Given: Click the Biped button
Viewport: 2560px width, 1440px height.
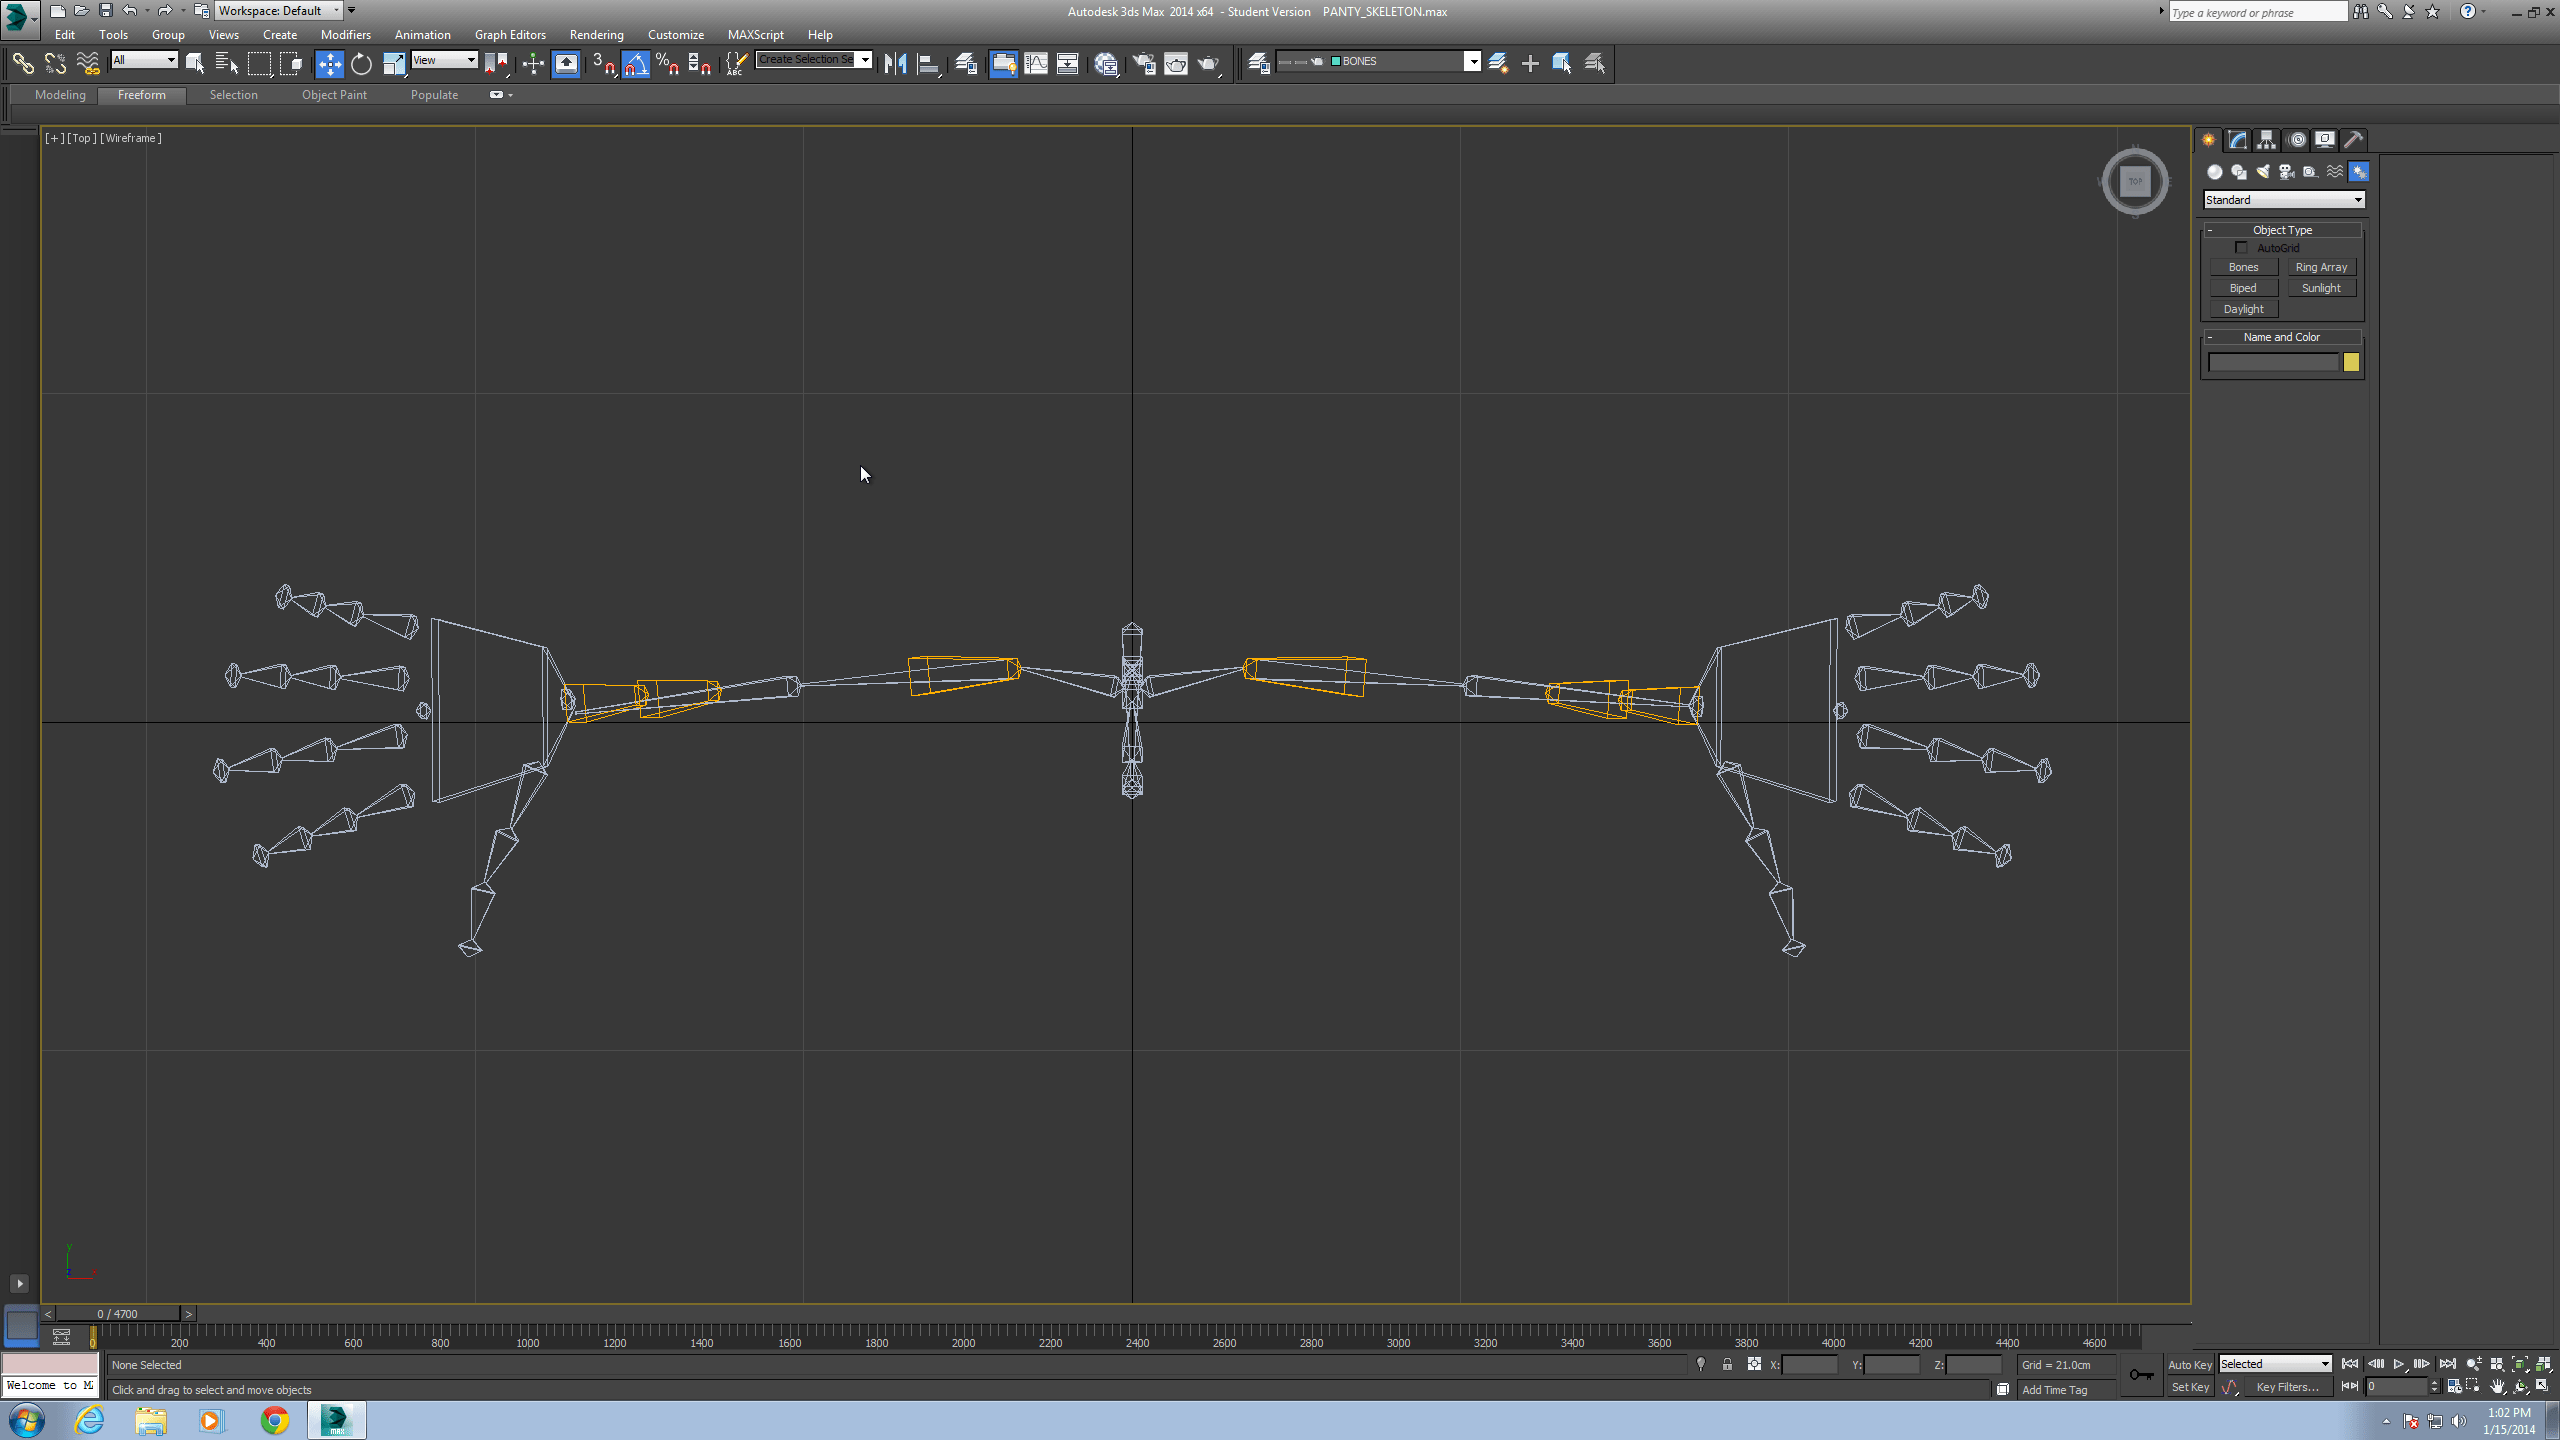Looking at the screenshot, I should (x=2242, y=288).
